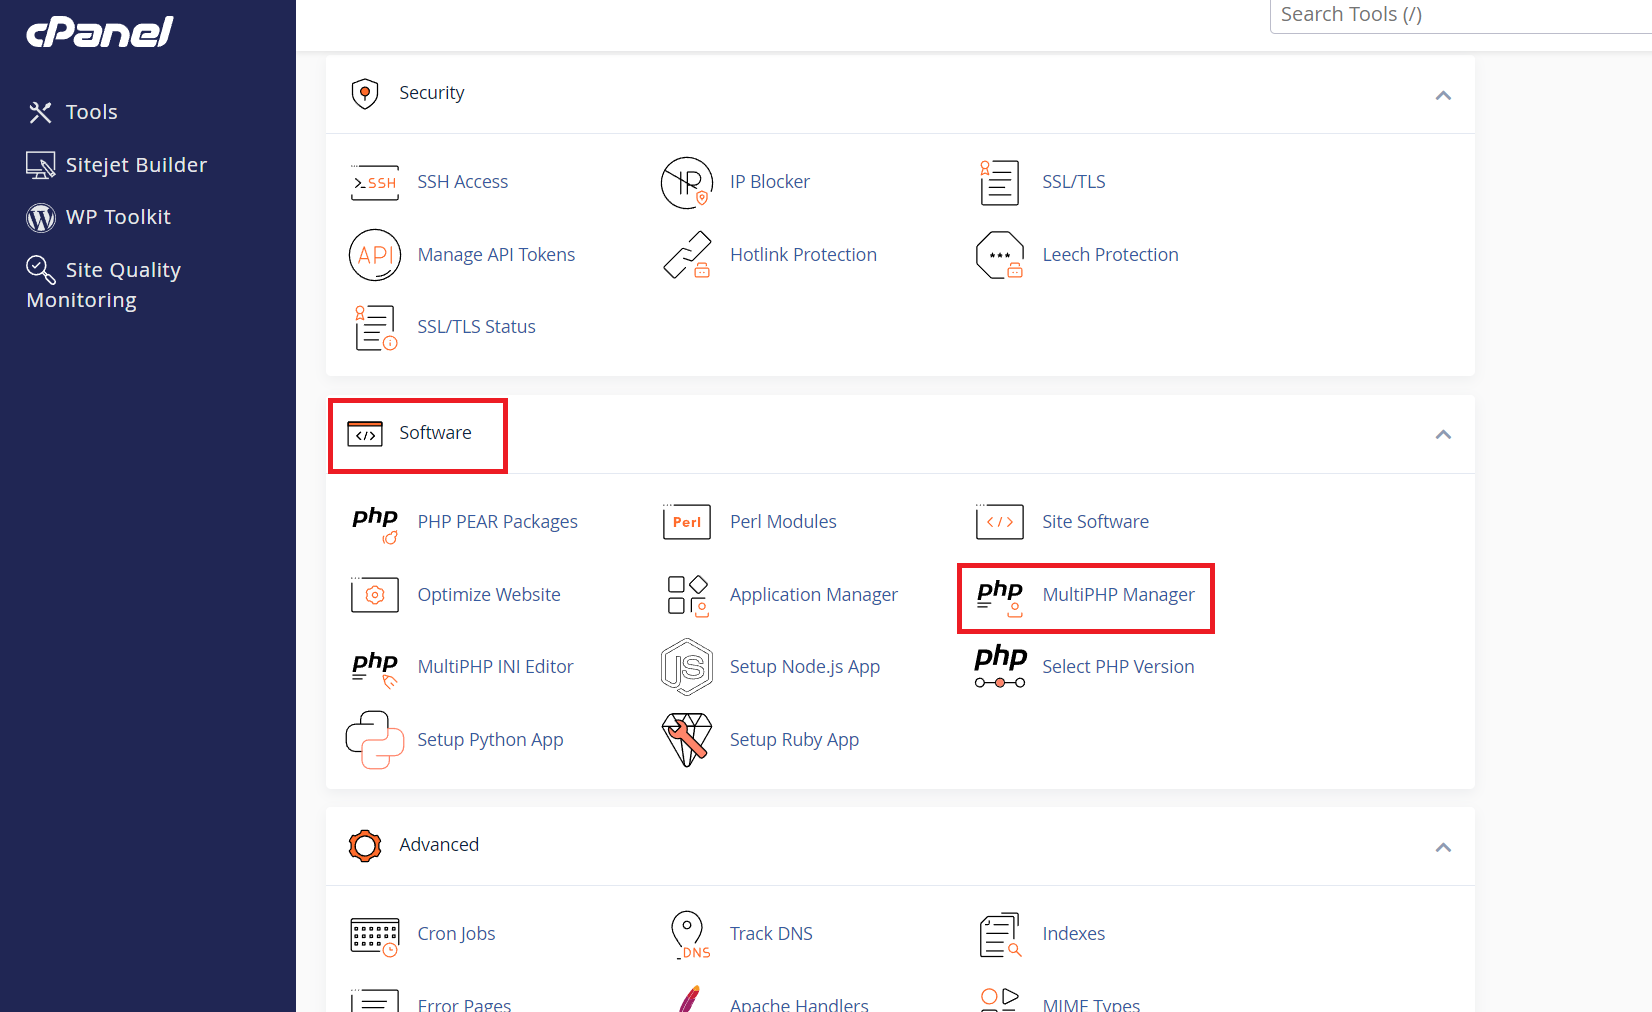
Task: Open the Manage API Tokens link
Action: click(x=496, y=255)
